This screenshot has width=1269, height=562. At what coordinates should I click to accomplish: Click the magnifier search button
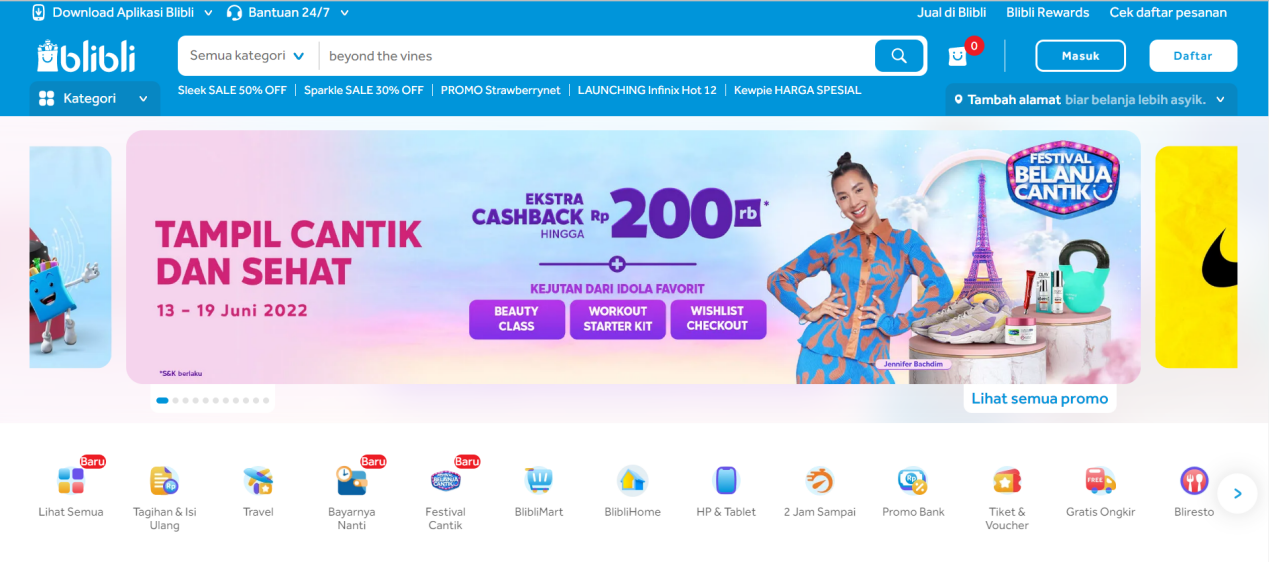pos(899,56)
